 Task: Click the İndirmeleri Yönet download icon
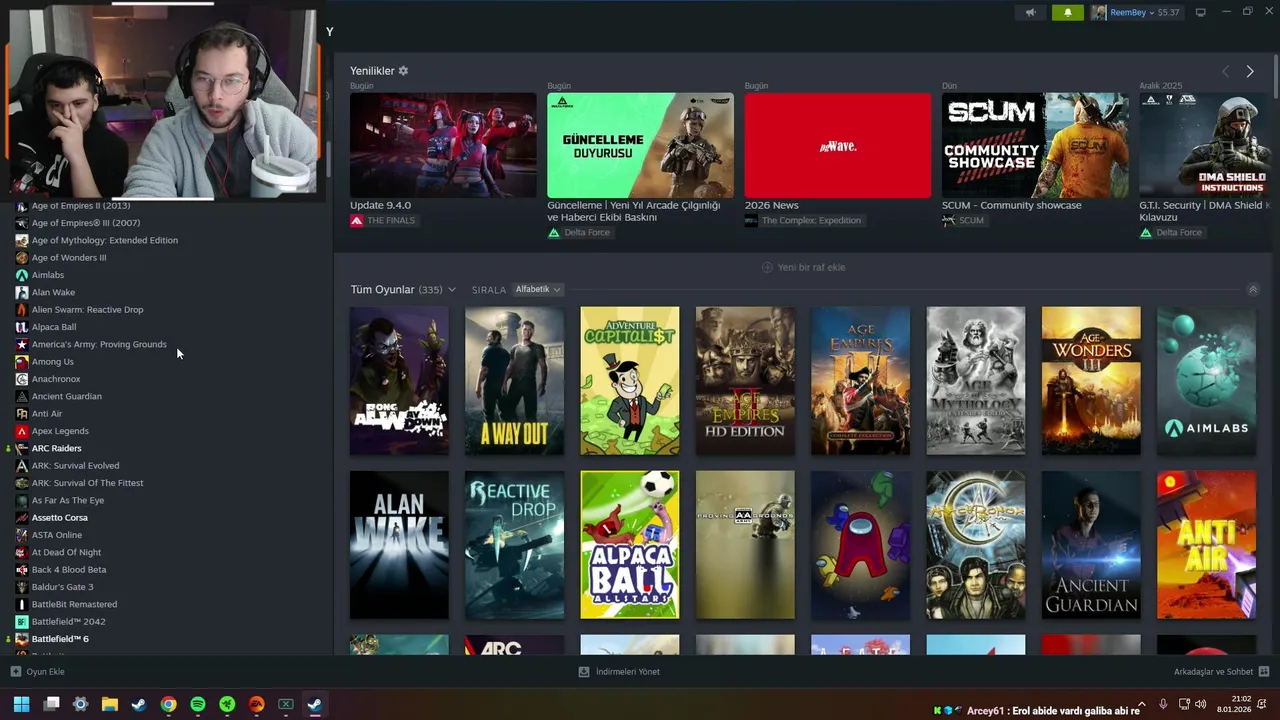pos(584,672)
